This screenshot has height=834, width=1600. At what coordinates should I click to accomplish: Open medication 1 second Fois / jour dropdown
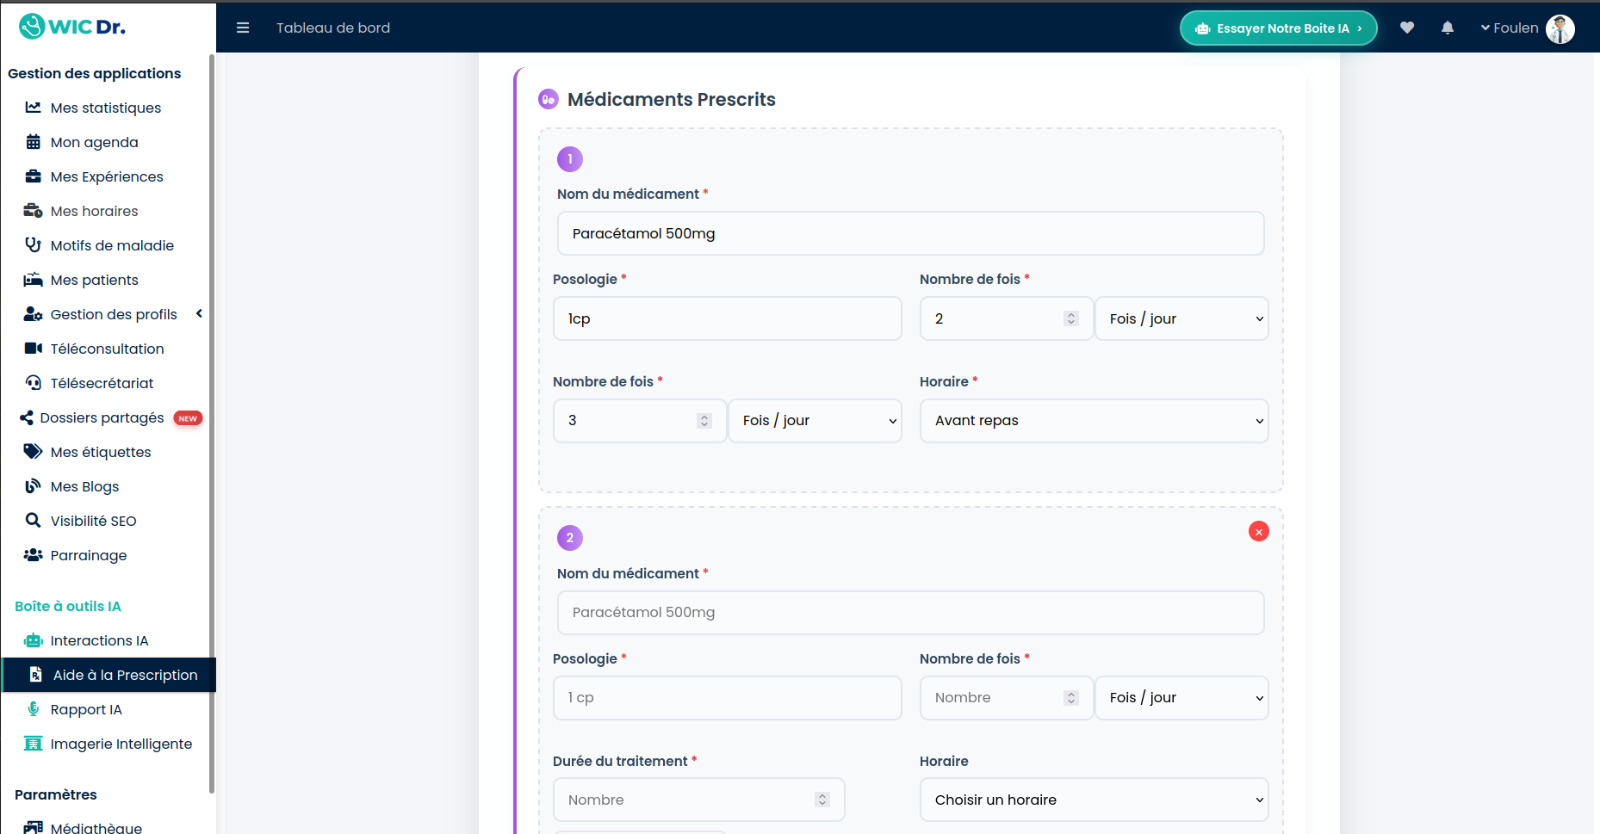click(815, 421)
